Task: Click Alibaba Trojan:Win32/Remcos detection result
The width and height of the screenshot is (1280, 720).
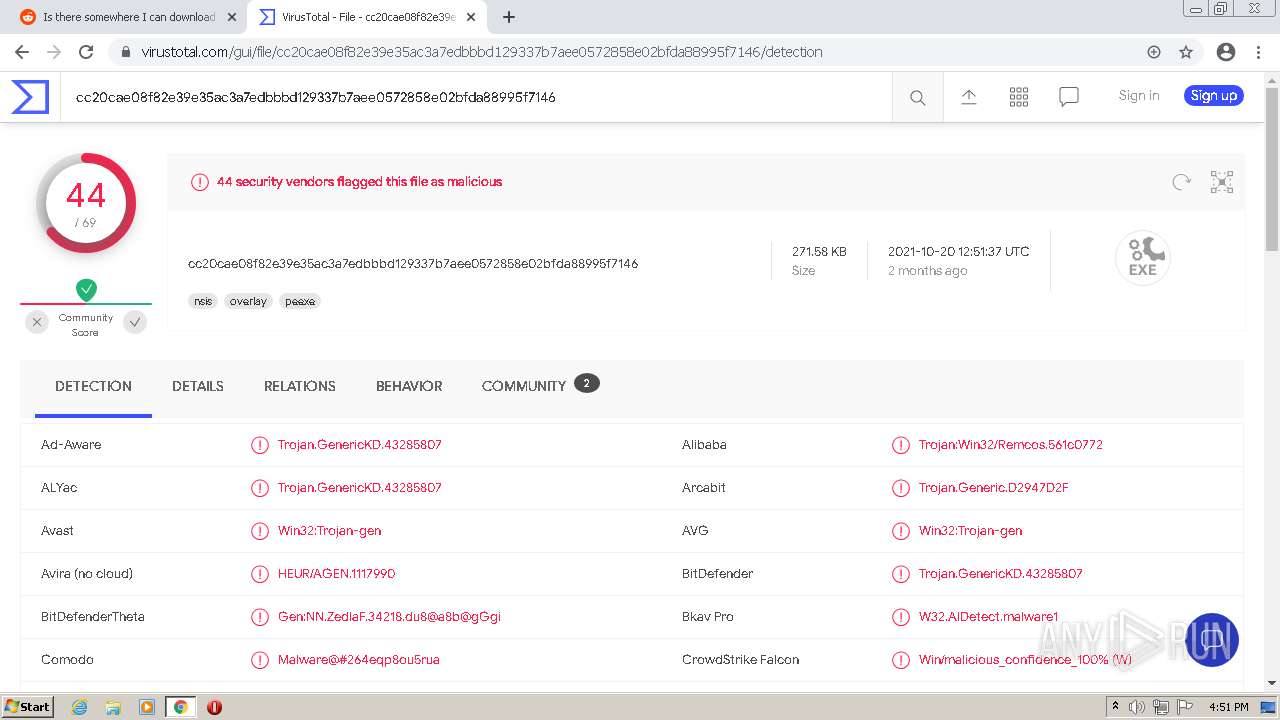Action: click(1010, 445)
